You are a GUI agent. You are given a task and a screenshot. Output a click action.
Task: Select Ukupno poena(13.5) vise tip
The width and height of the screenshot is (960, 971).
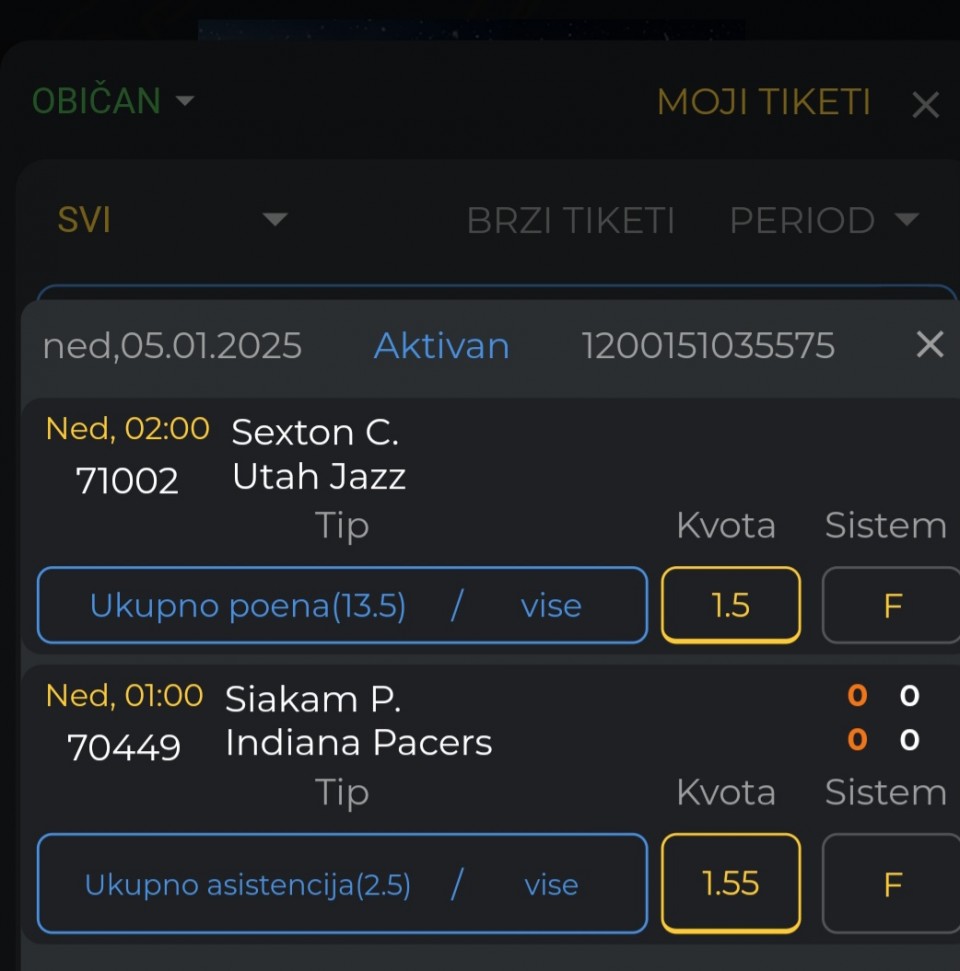342,605
